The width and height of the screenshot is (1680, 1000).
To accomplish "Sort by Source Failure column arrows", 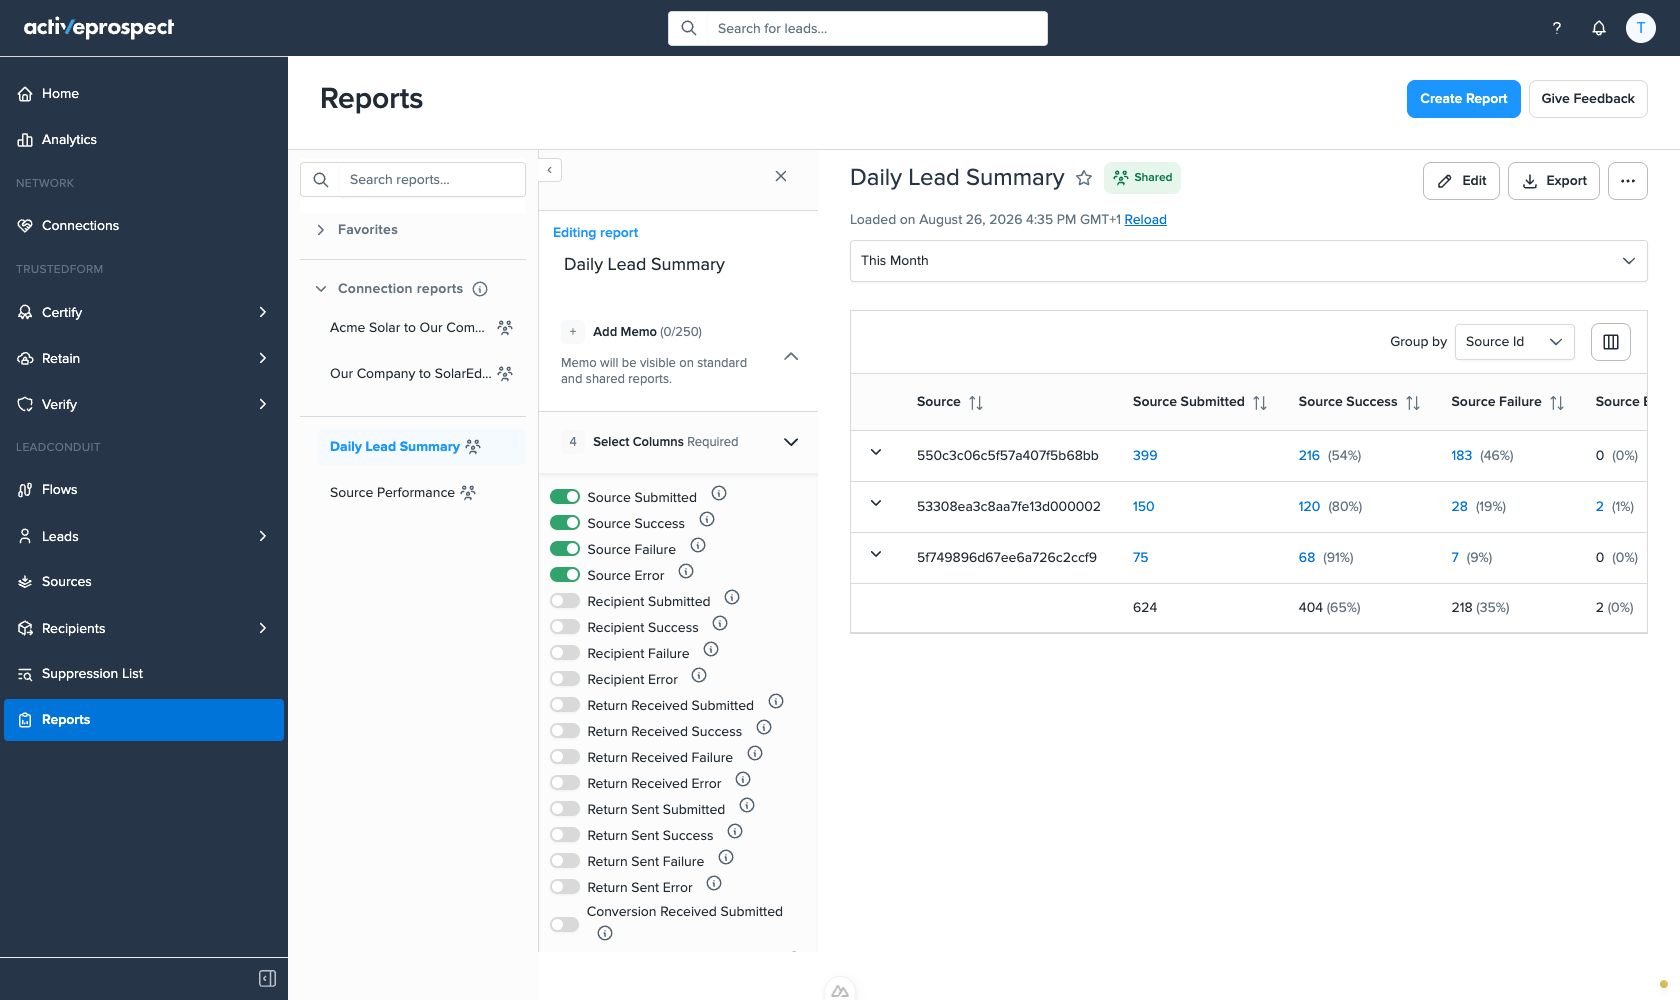I will tap(1557, 403).
